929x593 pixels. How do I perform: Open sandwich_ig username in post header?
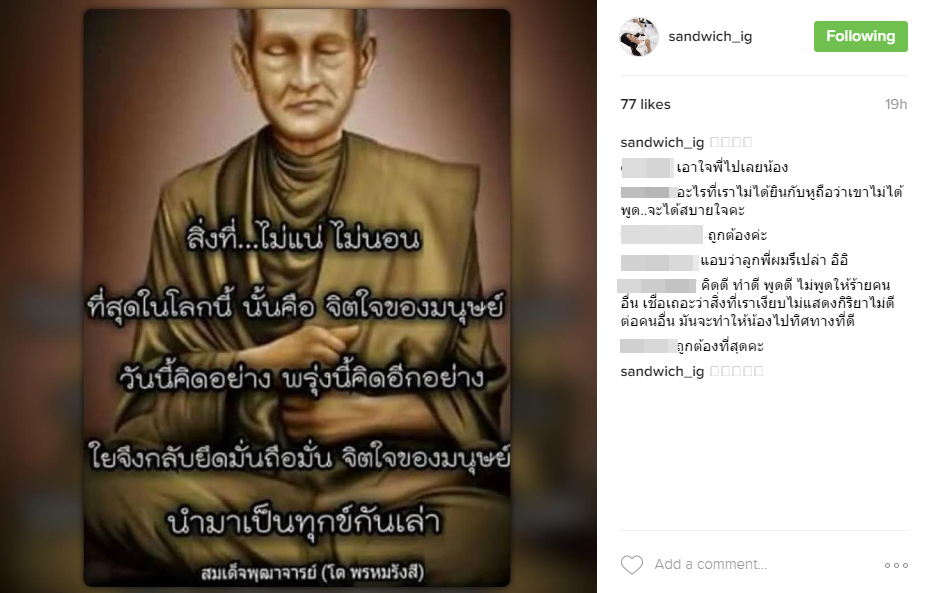click(710, 37)
